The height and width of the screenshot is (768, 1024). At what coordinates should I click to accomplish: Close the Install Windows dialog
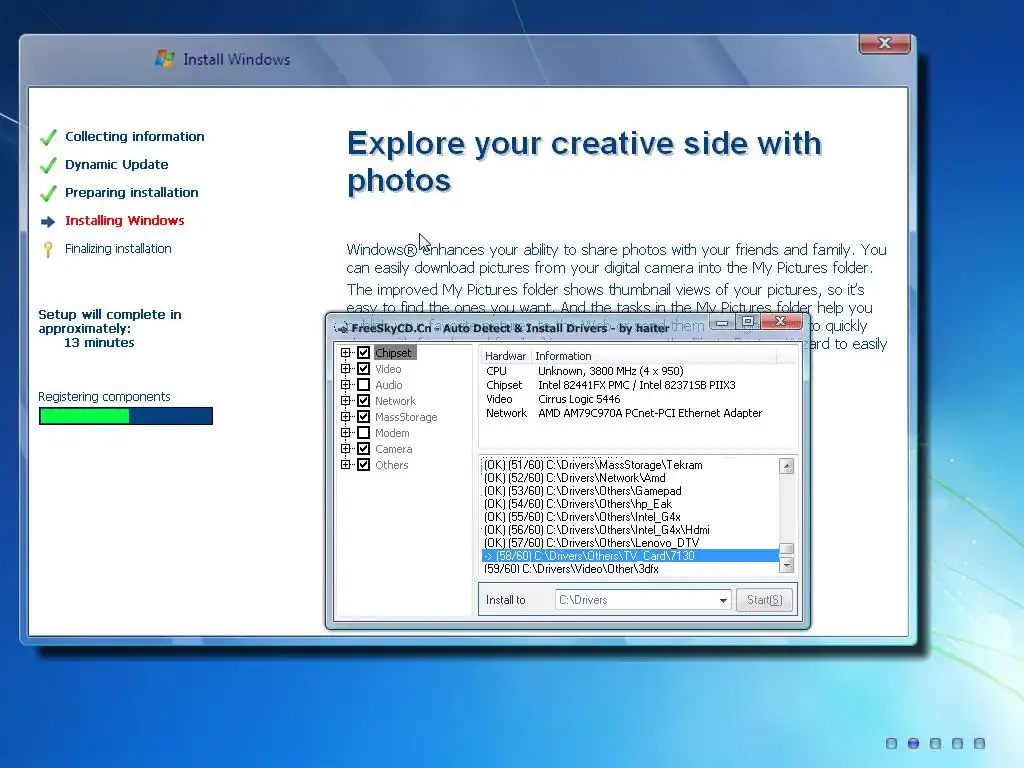(x=884, y=43)
